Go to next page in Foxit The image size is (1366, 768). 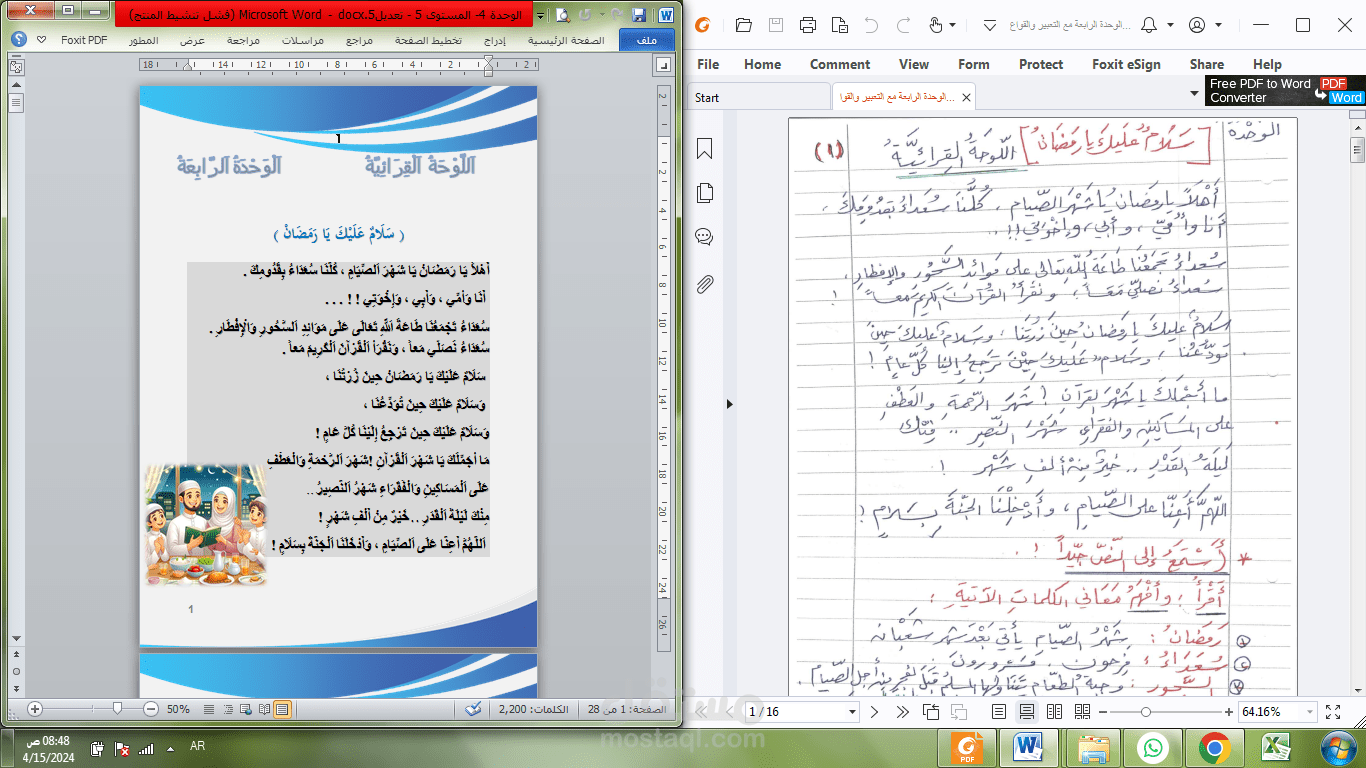(874, 712)
